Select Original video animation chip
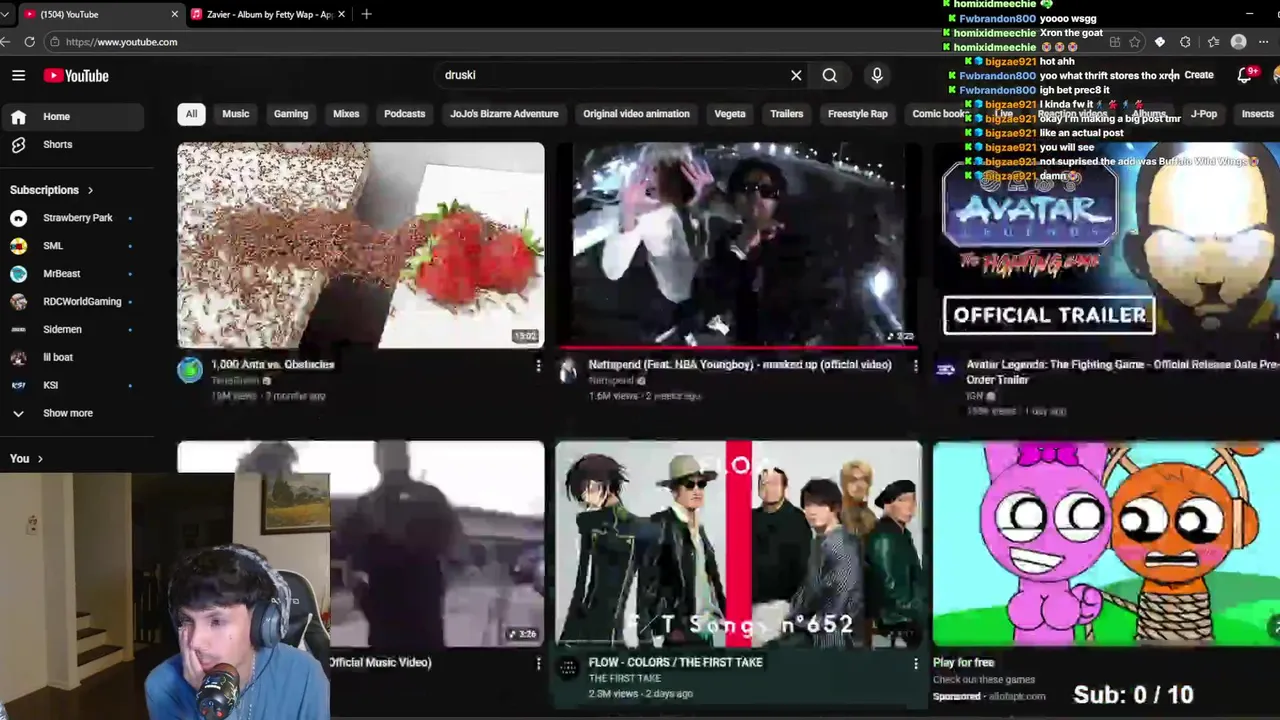 tap(636, 114)
